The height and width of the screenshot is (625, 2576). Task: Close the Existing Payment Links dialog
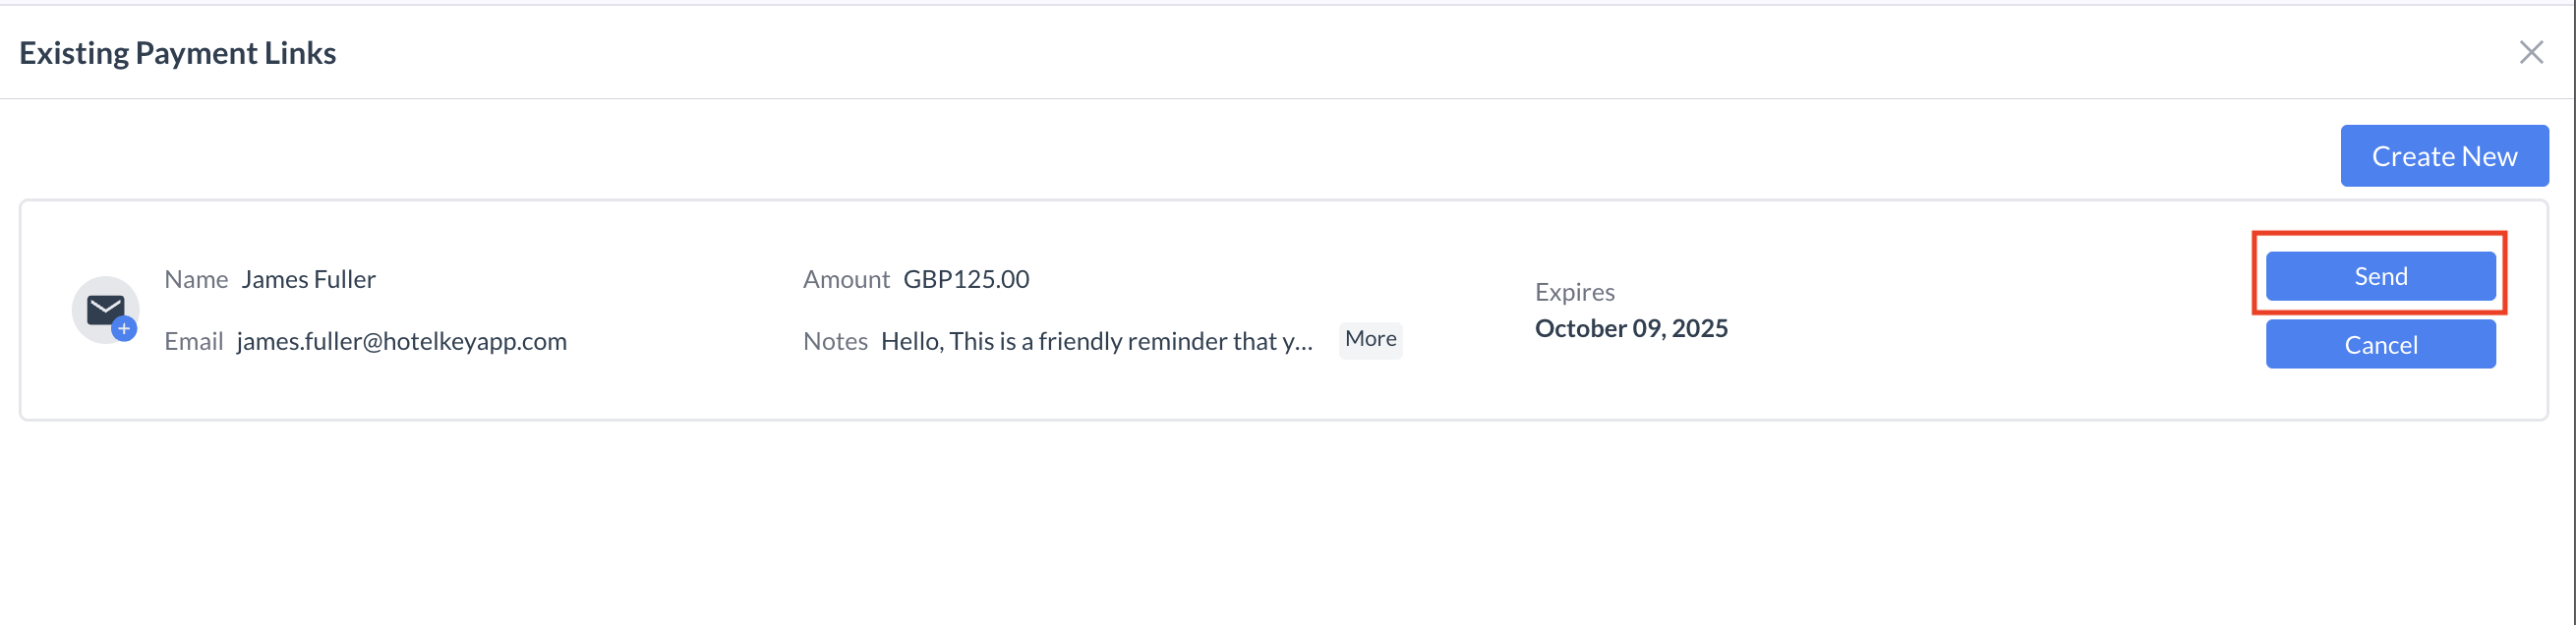2530,52
